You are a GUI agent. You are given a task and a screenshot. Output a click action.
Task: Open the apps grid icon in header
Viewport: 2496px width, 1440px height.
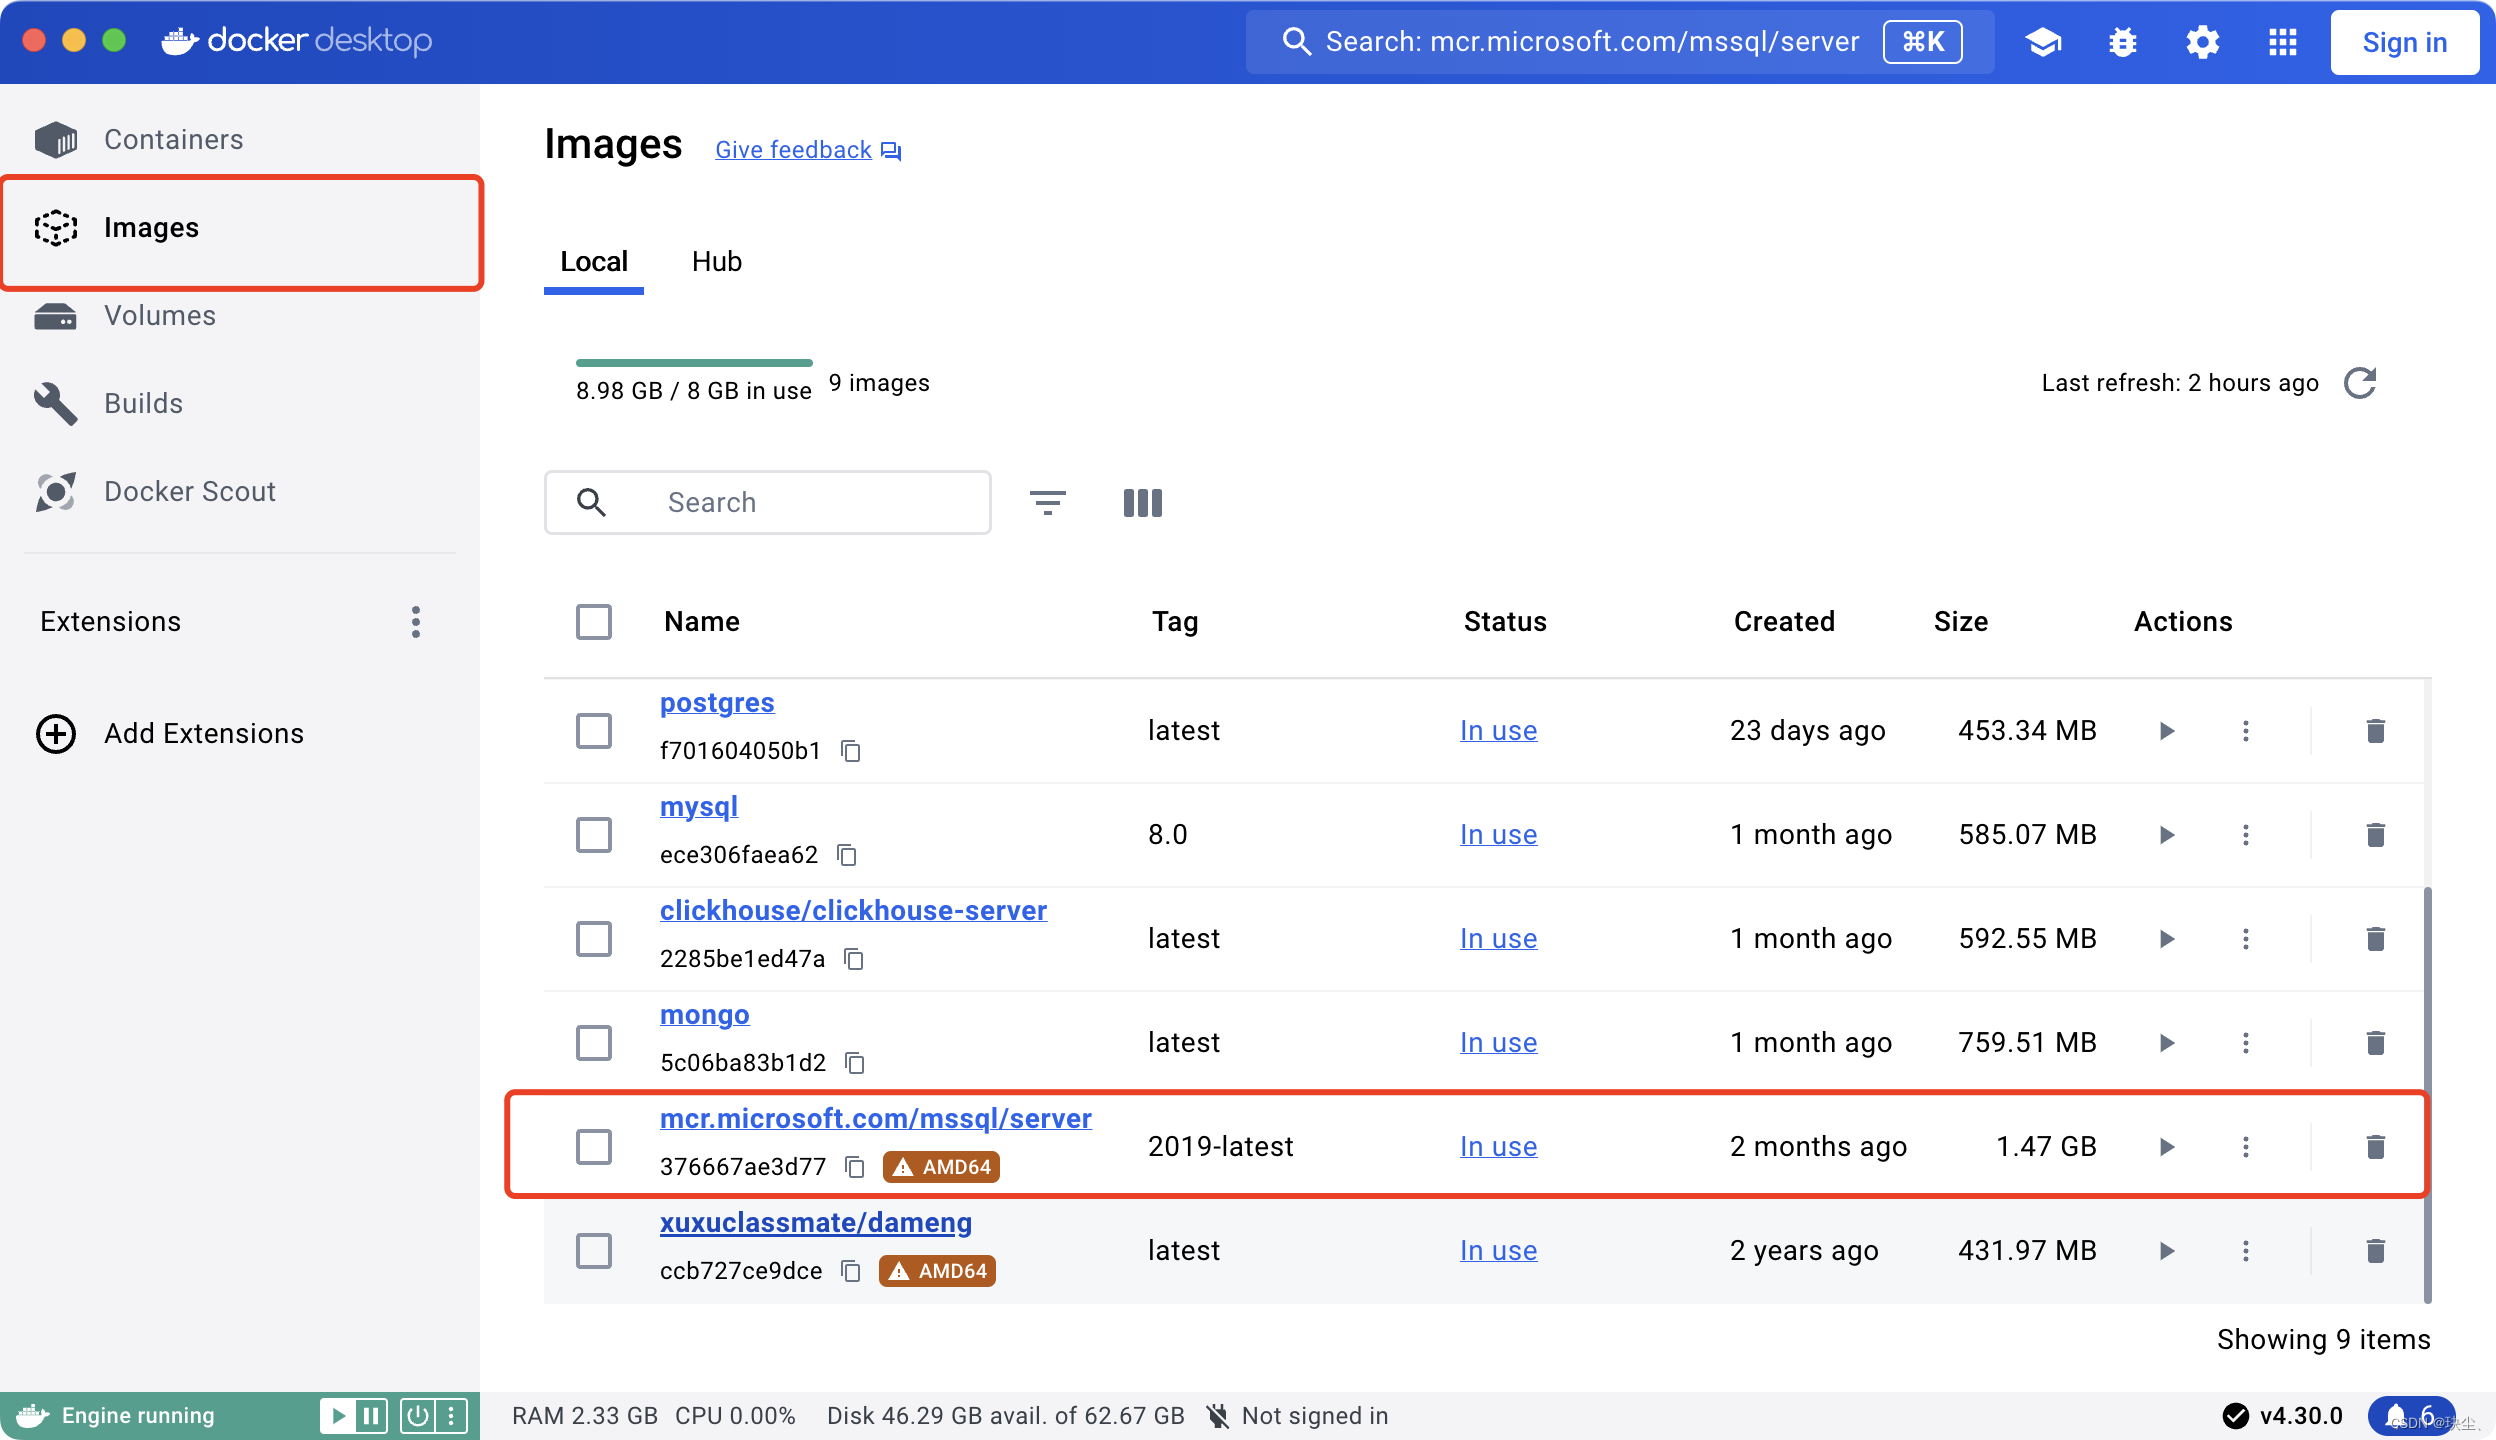pyautogui.click(x=2282, y=42)
